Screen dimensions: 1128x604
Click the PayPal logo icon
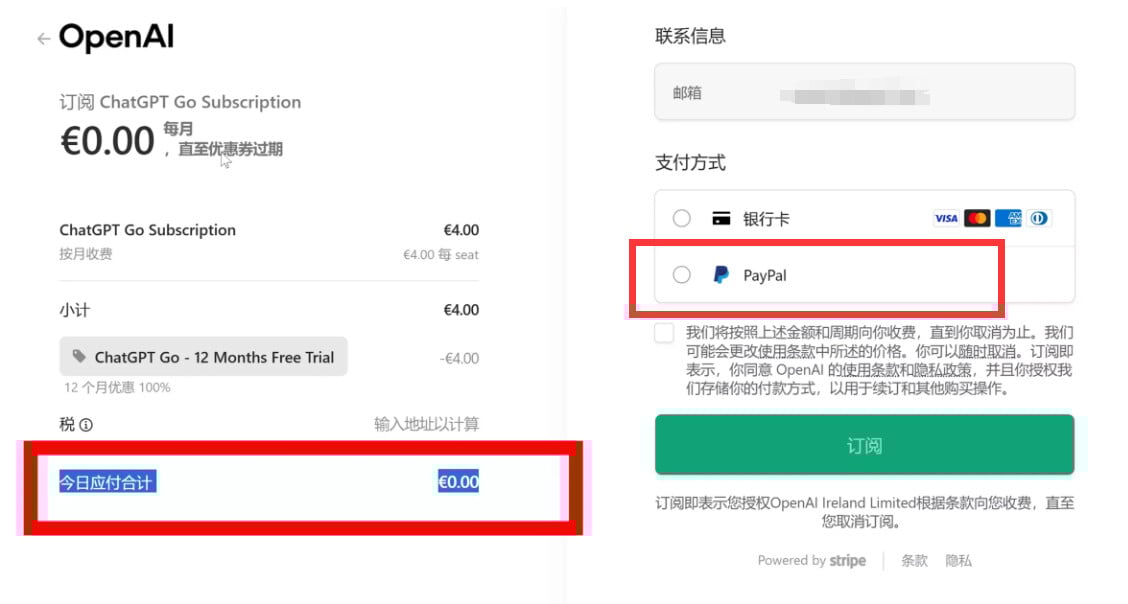(x=721, y=275)
